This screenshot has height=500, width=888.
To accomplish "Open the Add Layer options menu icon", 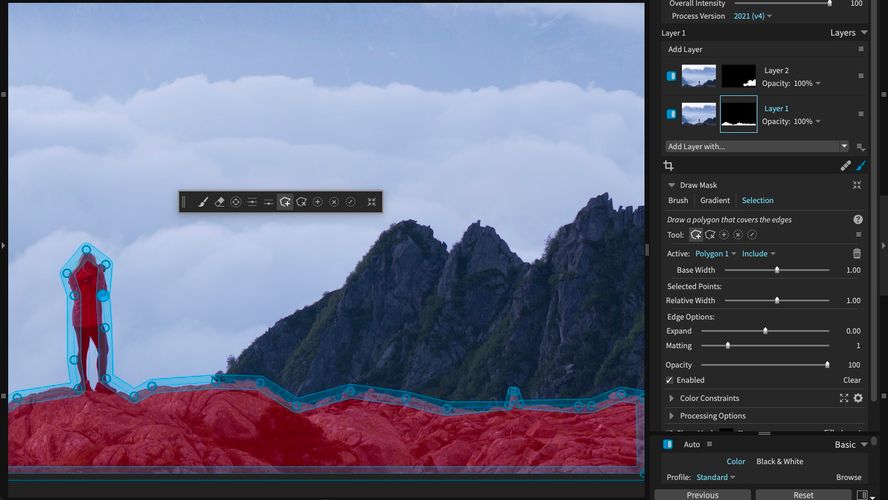I will 861,49.
